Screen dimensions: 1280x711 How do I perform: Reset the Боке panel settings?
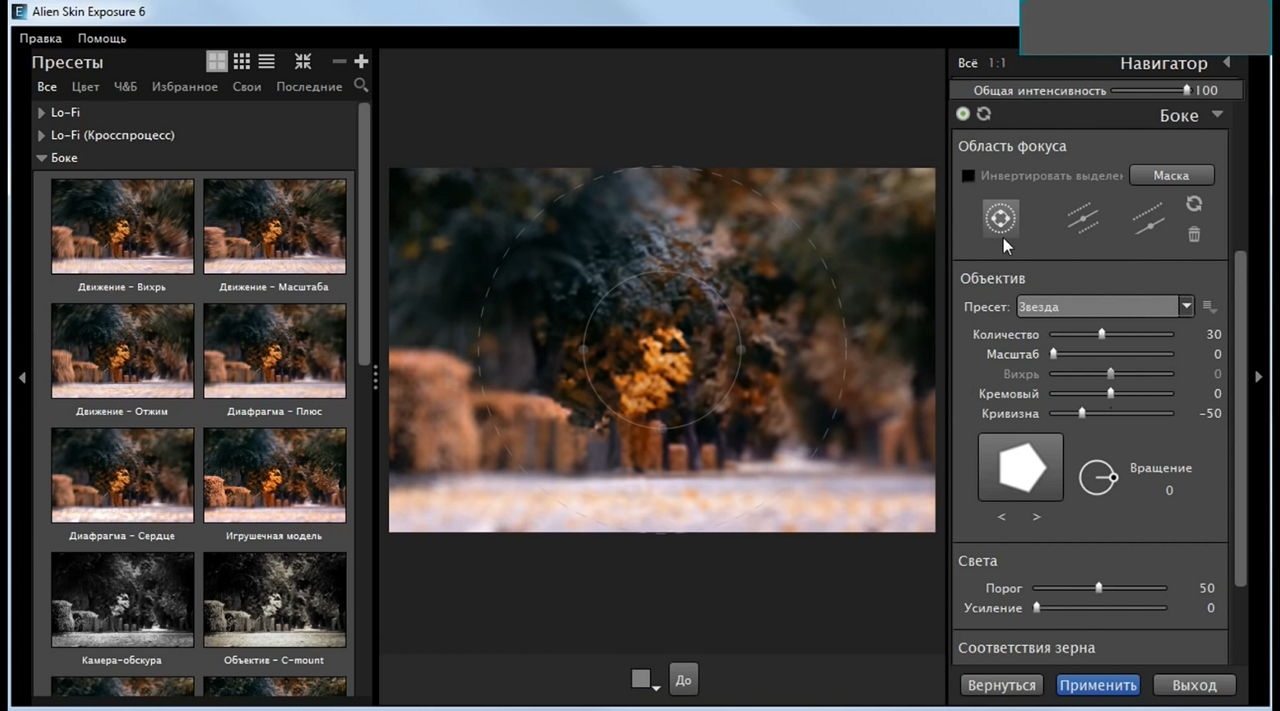(984, 114)
